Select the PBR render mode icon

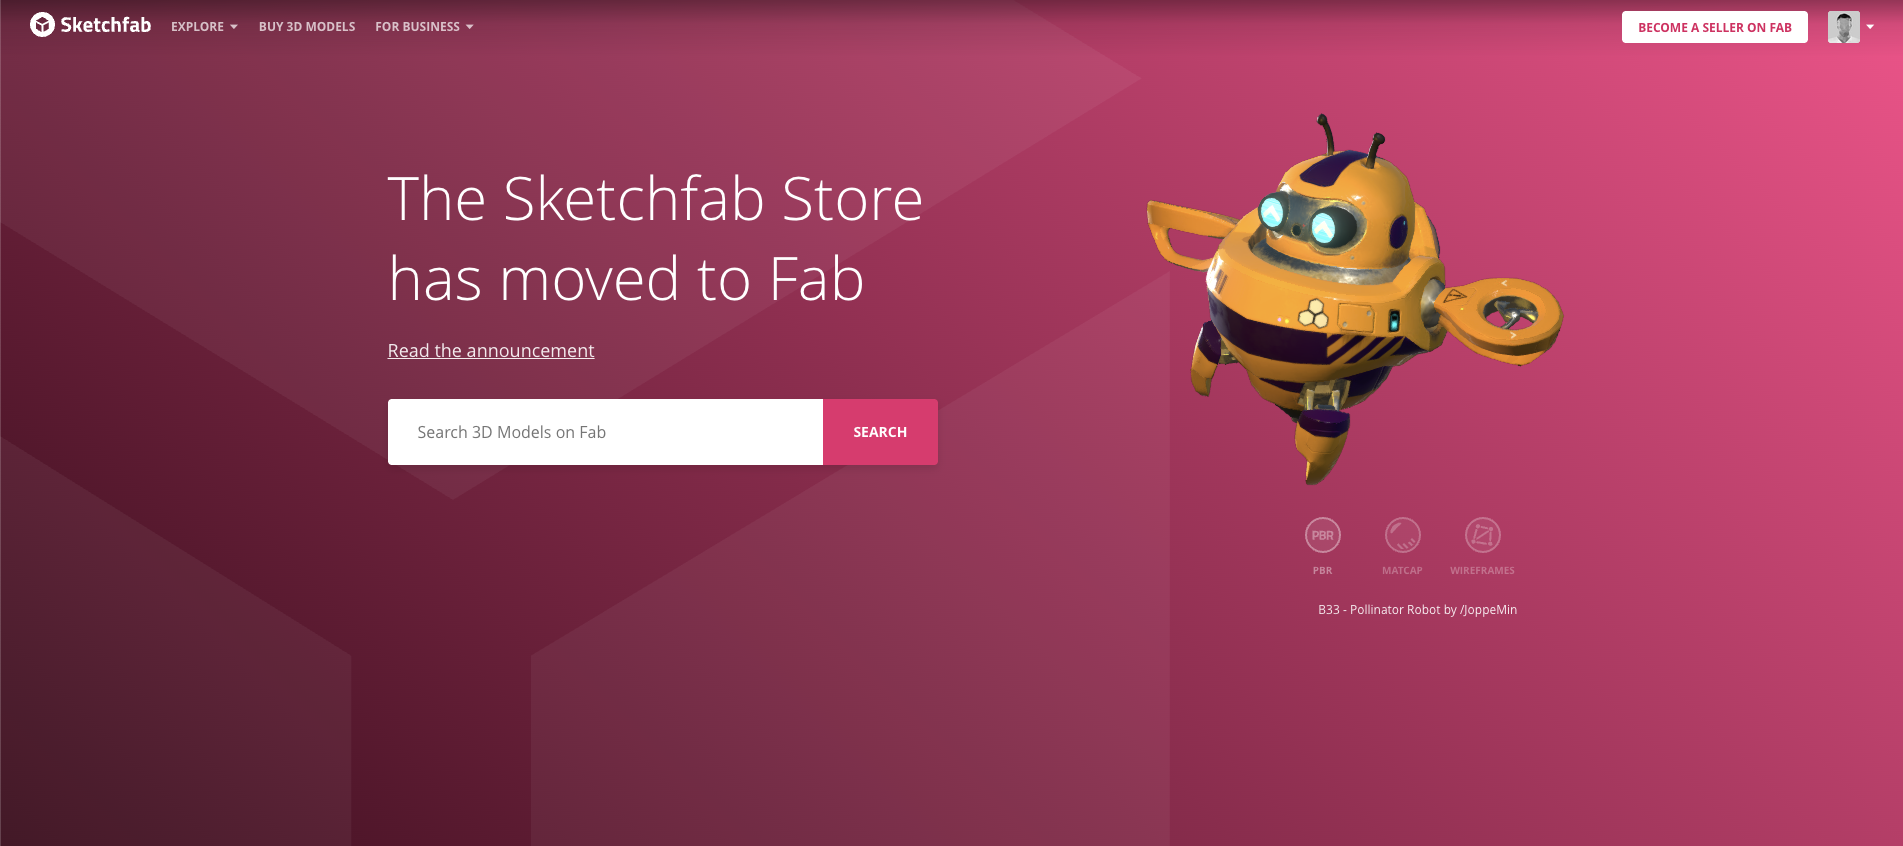(x=1322, y=535)
